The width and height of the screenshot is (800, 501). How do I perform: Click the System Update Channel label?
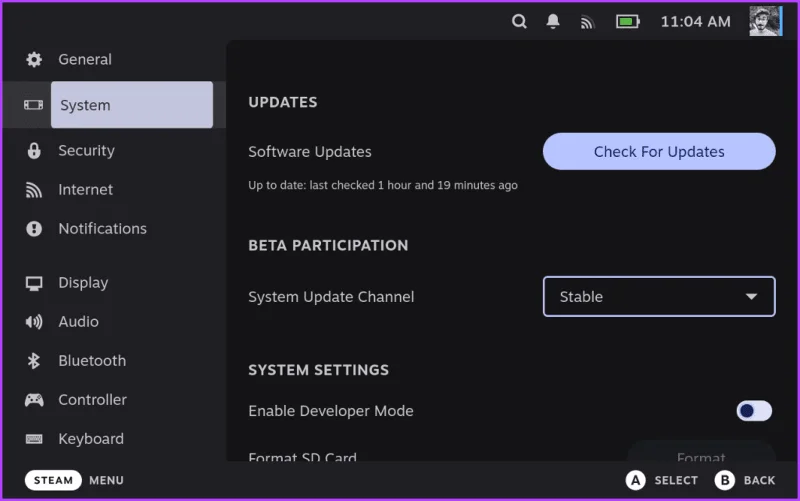click(331, 297)
